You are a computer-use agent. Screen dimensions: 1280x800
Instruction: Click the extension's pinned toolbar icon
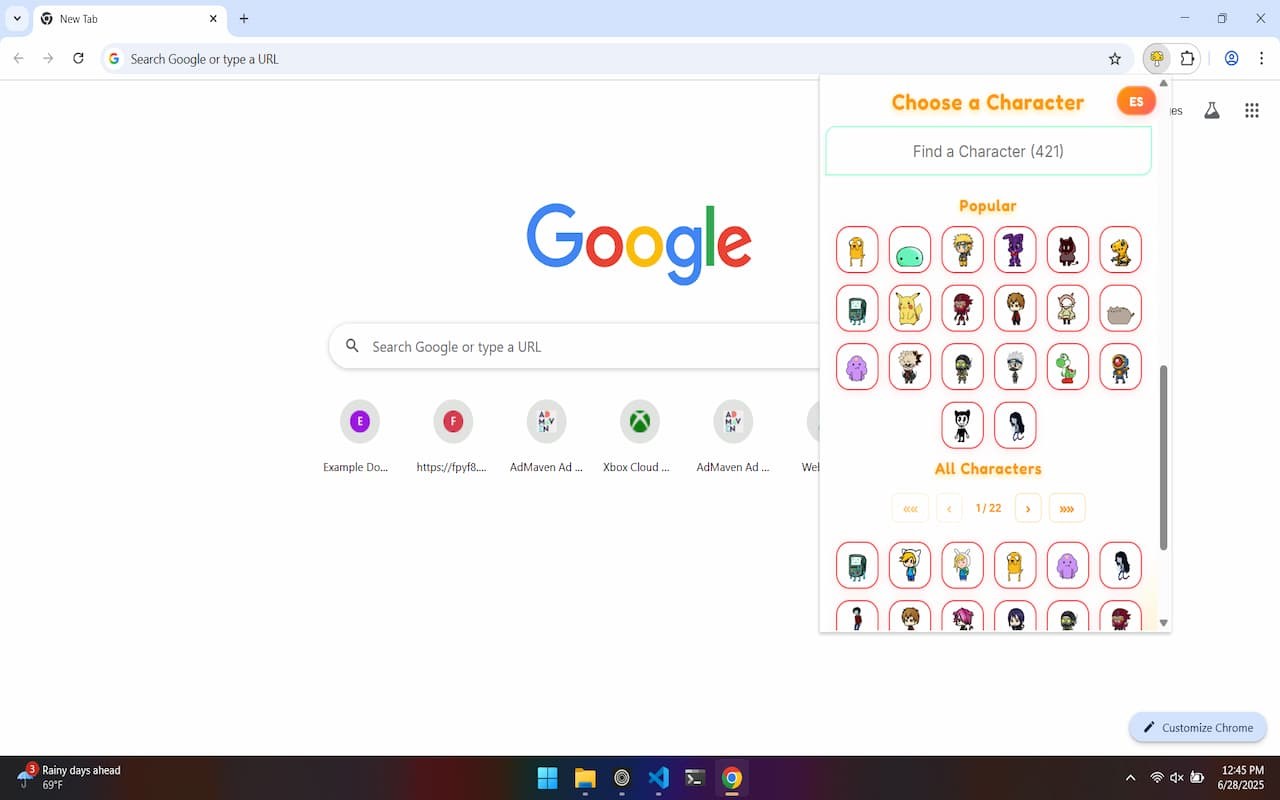pyautogui.click(x=1157, y=59)
